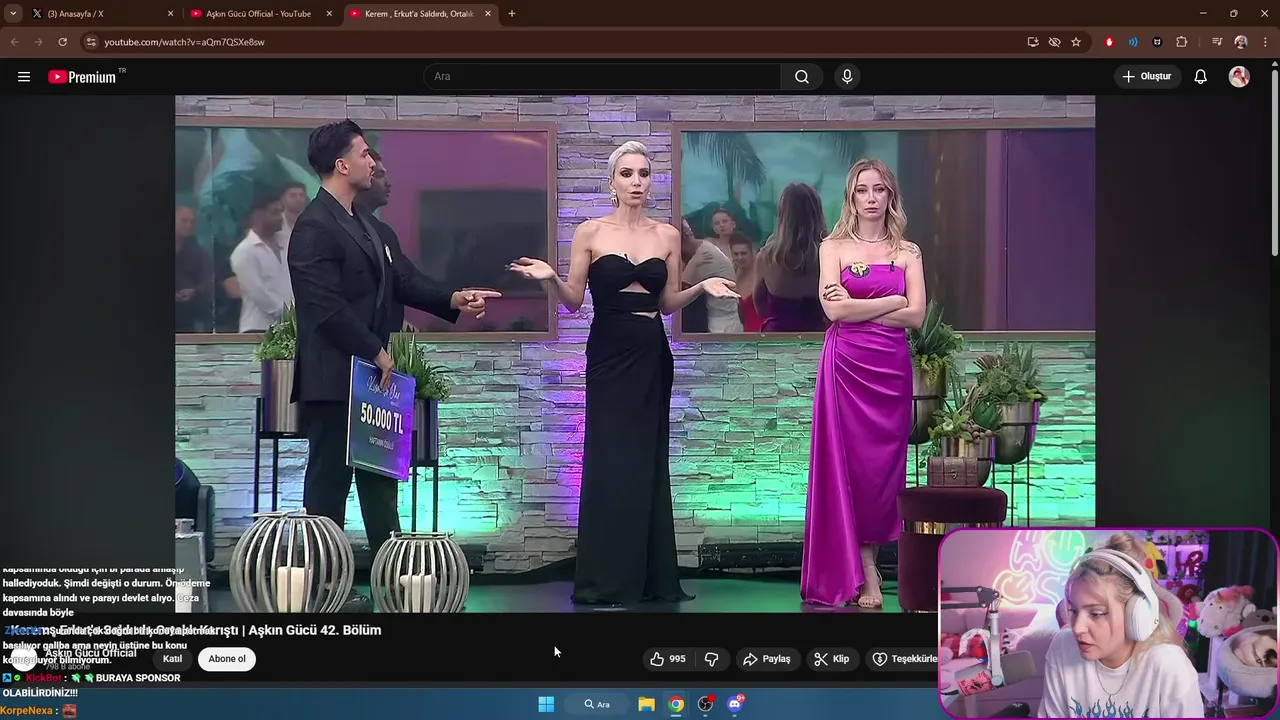Open a new browser tab
The height and width of the screenshot is (720, 1280).
point(512,14)
